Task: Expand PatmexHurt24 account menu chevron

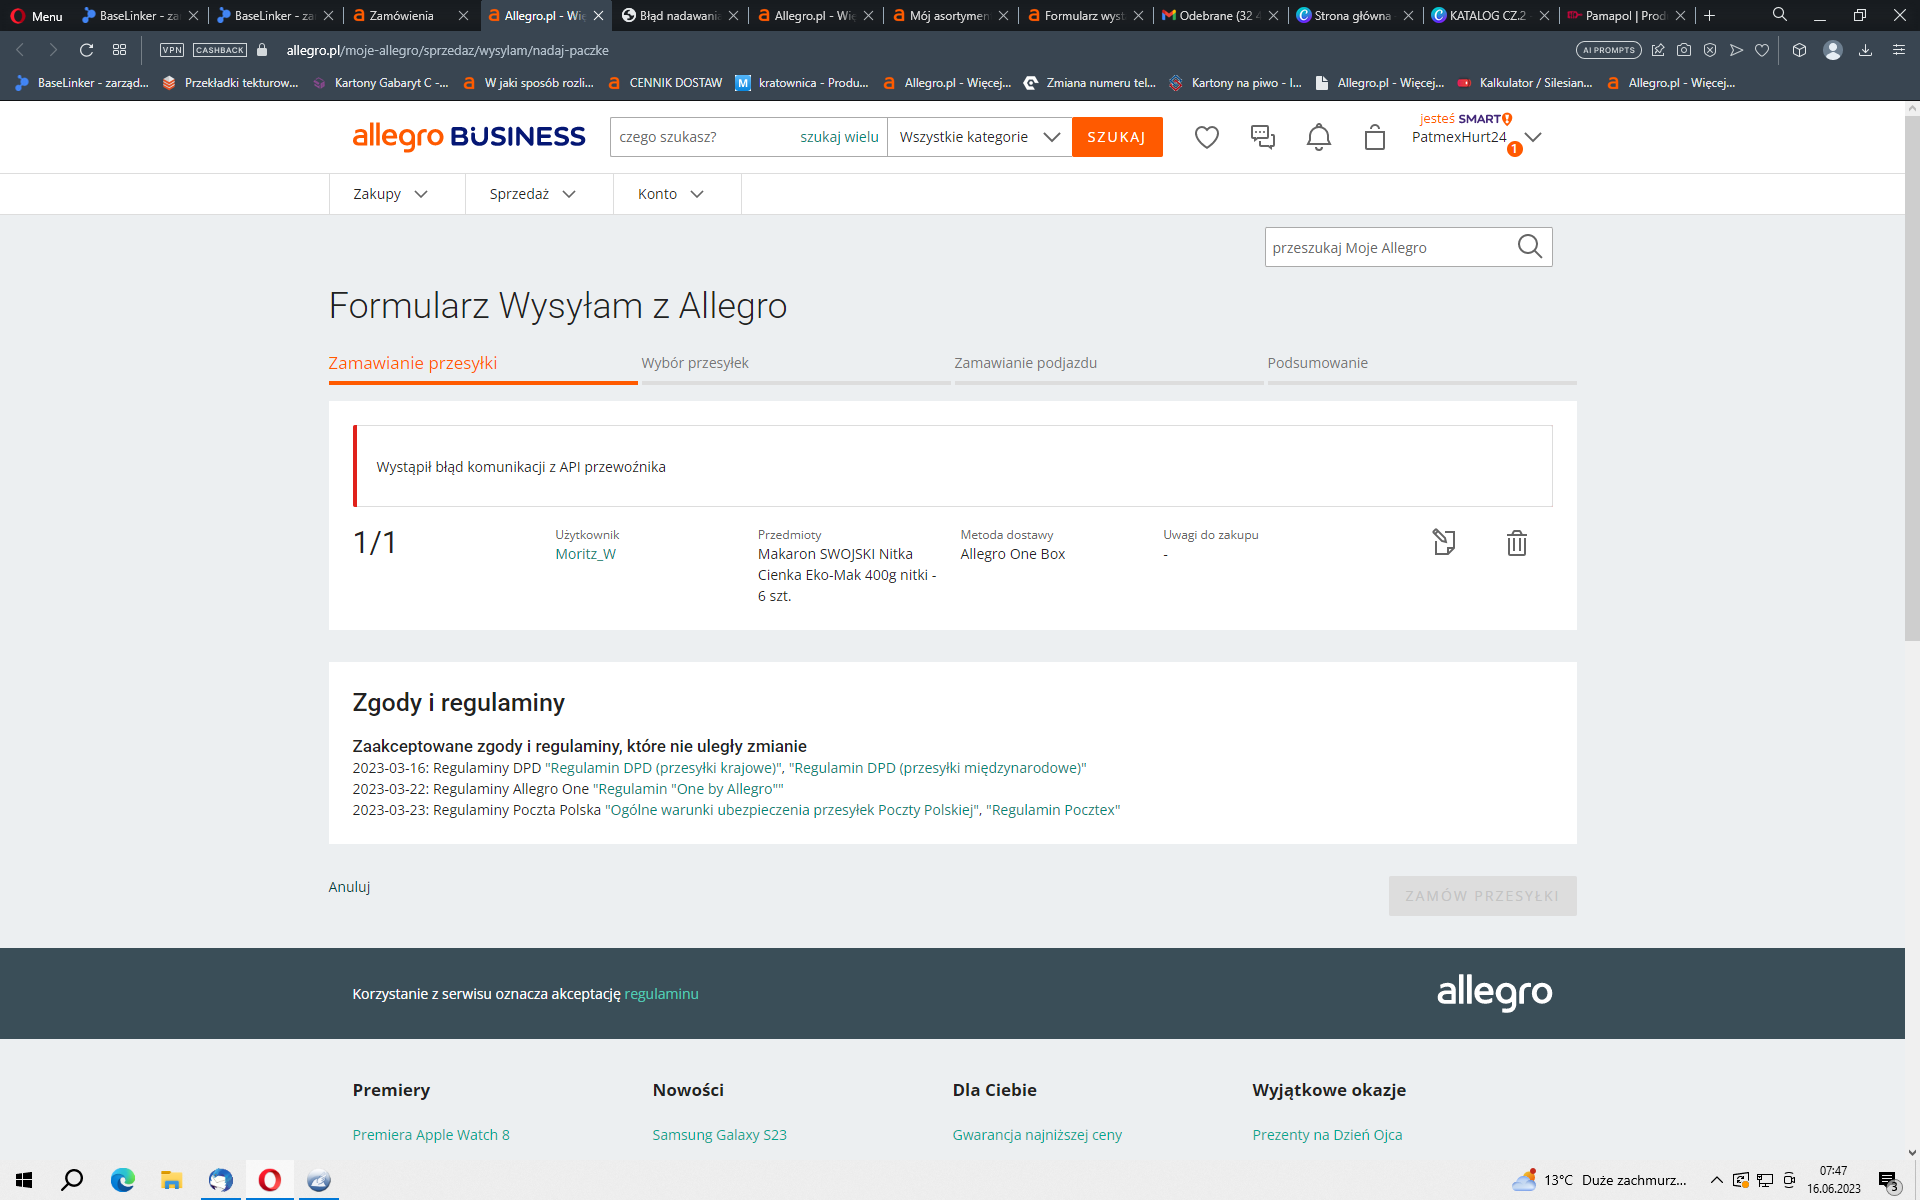Action: [x=1533, y=137]
